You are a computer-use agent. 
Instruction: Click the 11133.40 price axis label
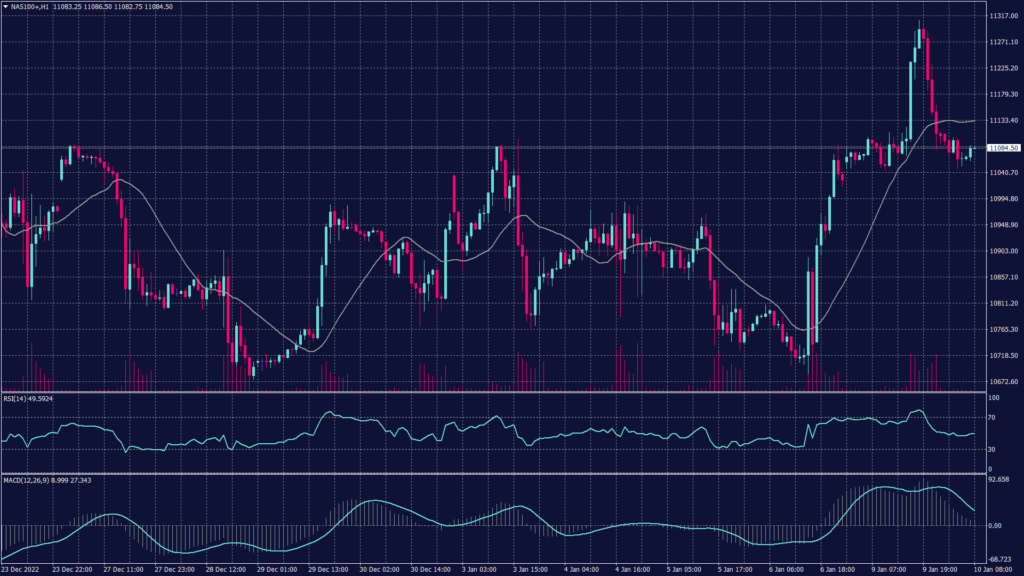pos(1003,121)
